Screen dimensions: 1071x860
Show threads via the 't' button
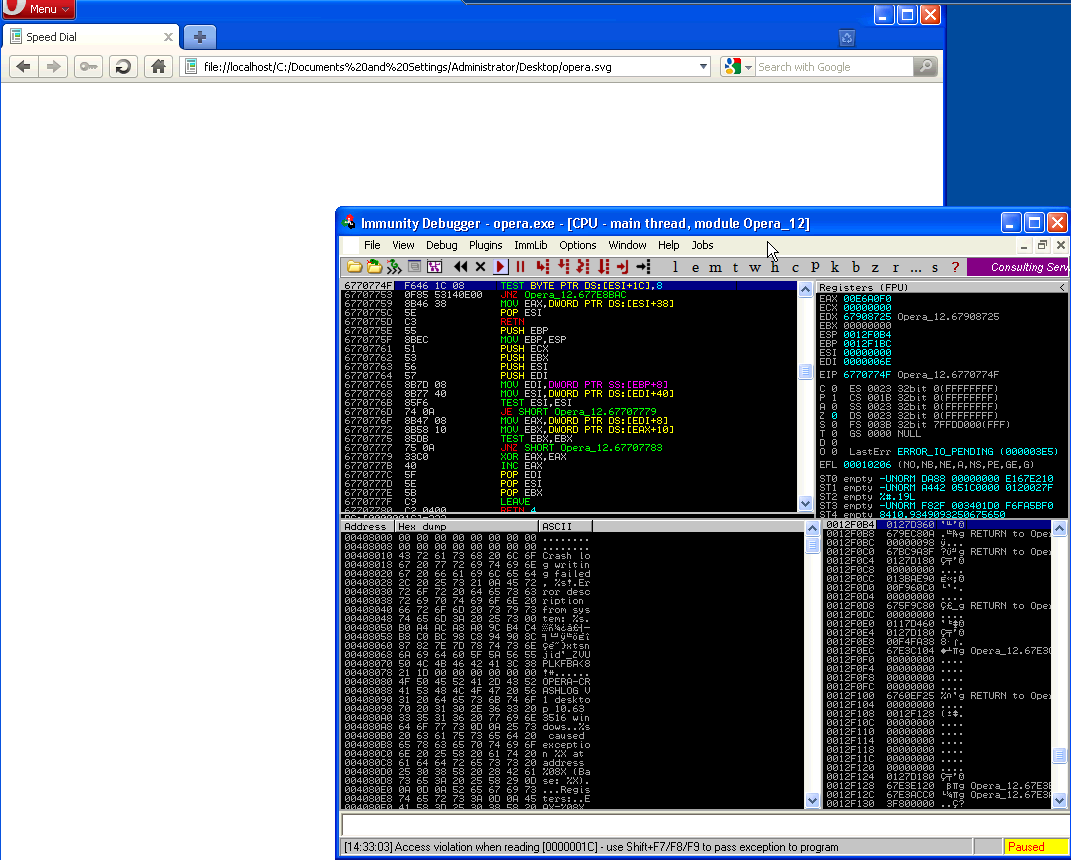click(x=736, y=267)
